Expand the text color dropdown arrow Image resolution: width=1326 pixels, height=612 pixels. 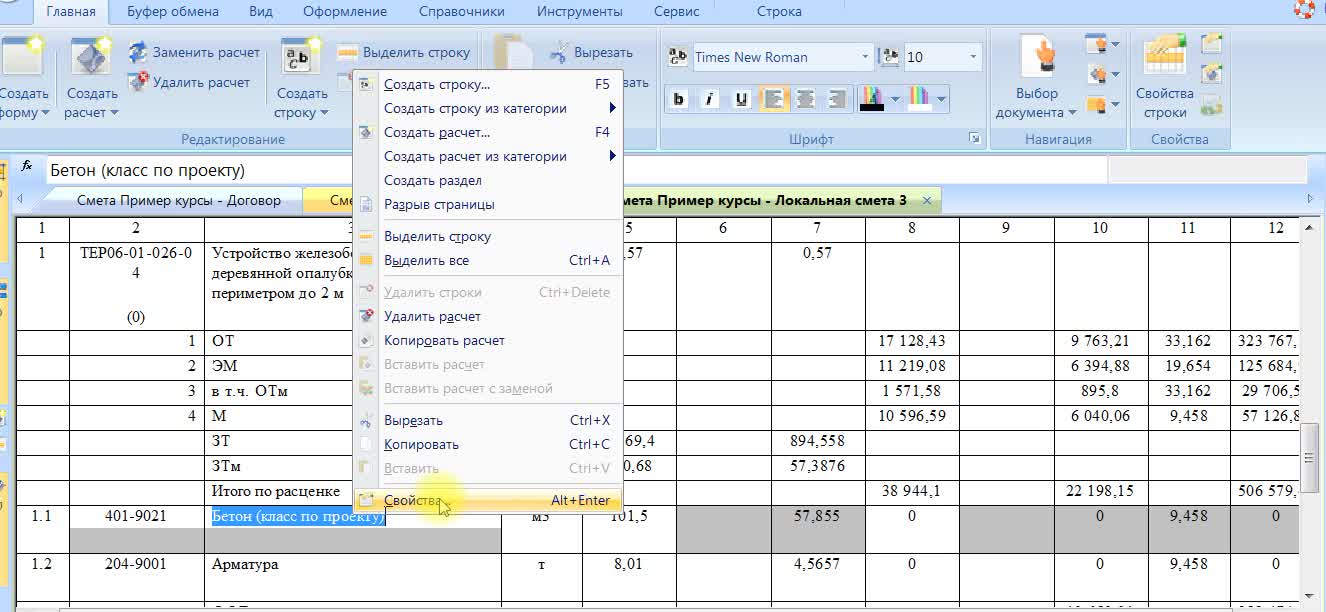(895, 99)
